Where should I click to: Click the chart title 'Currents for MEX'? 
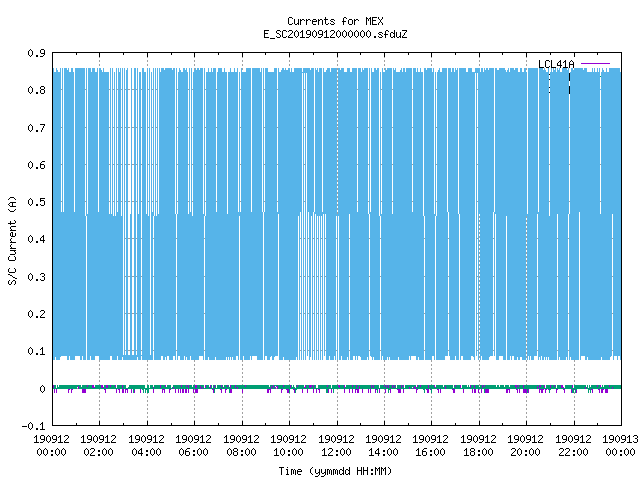pos(335,21)
